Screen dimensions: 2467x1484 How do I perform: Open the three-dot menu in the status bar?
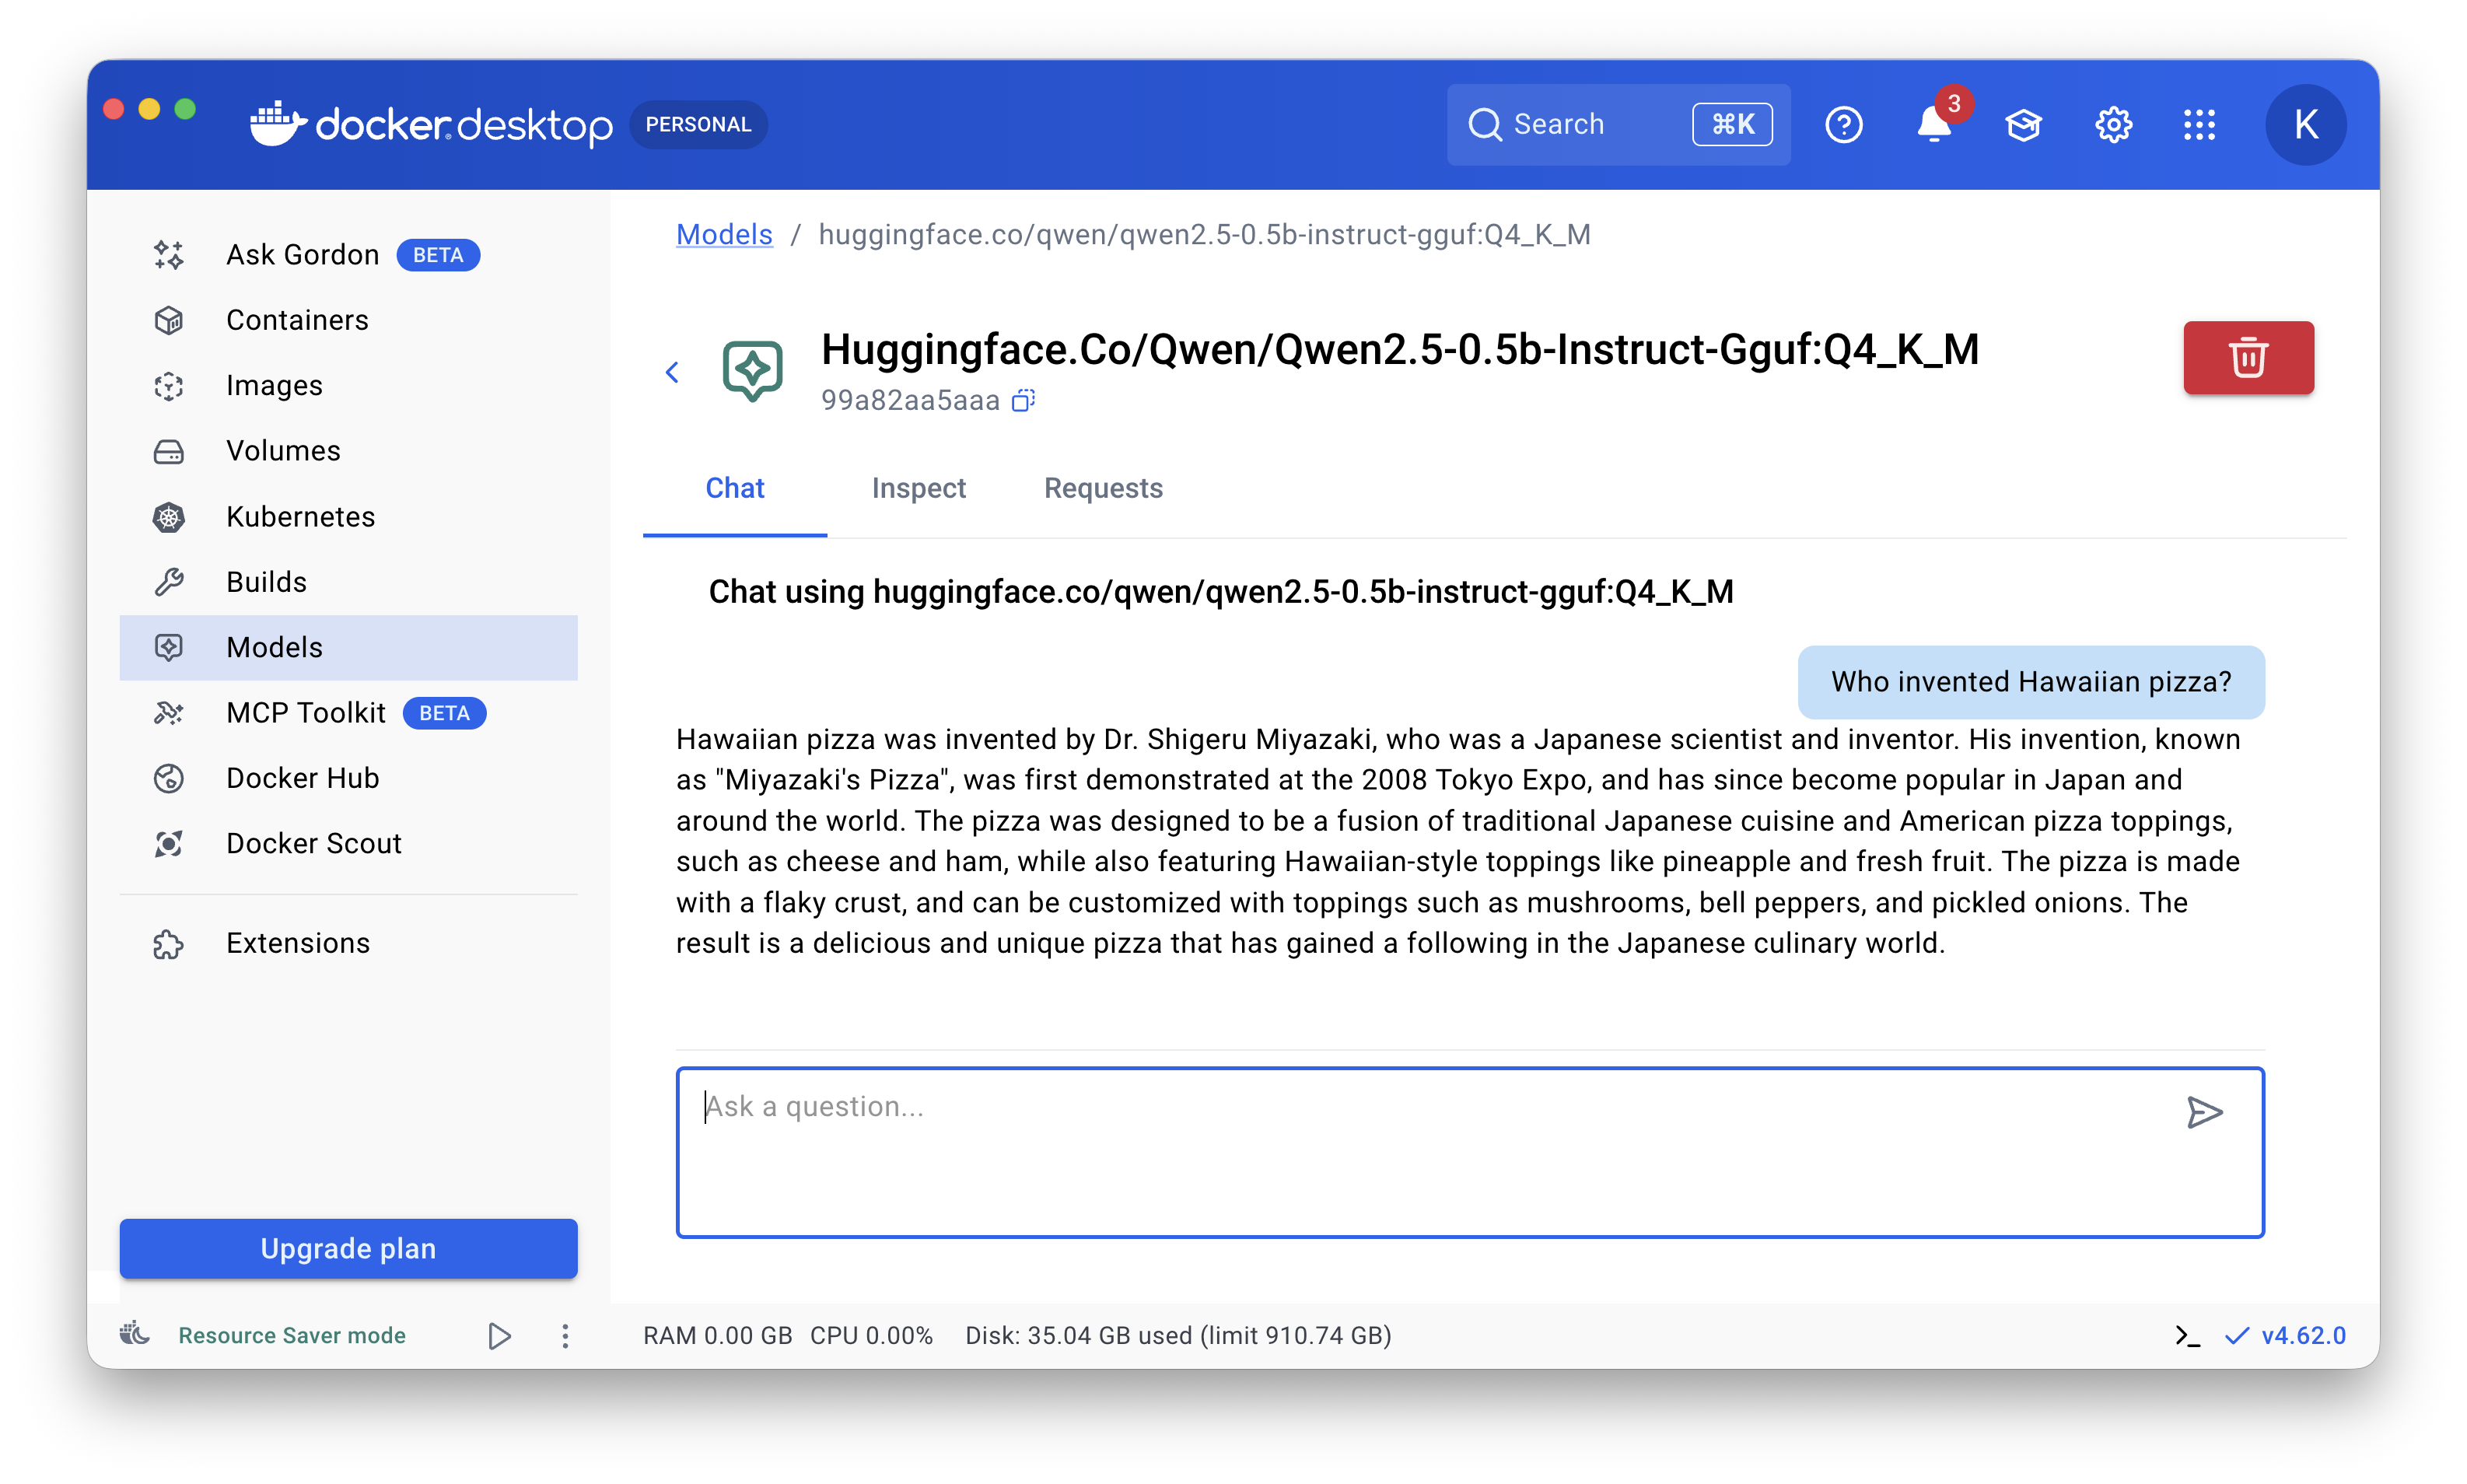565,1336
